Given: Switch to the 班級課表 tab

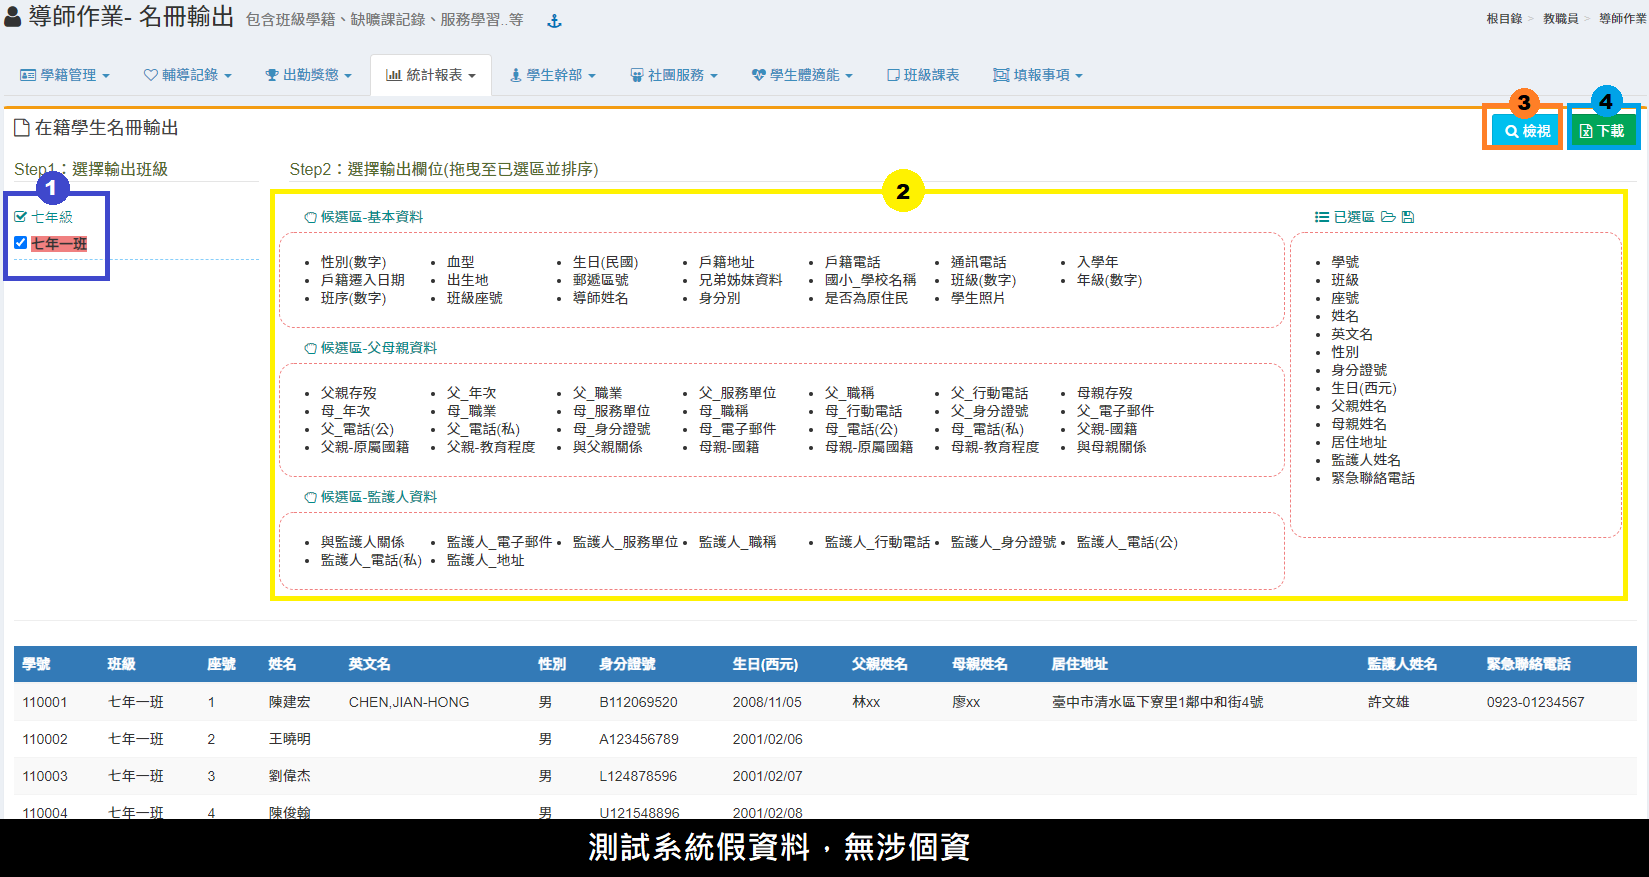Looking at the screenshot, I should (923, 75).
